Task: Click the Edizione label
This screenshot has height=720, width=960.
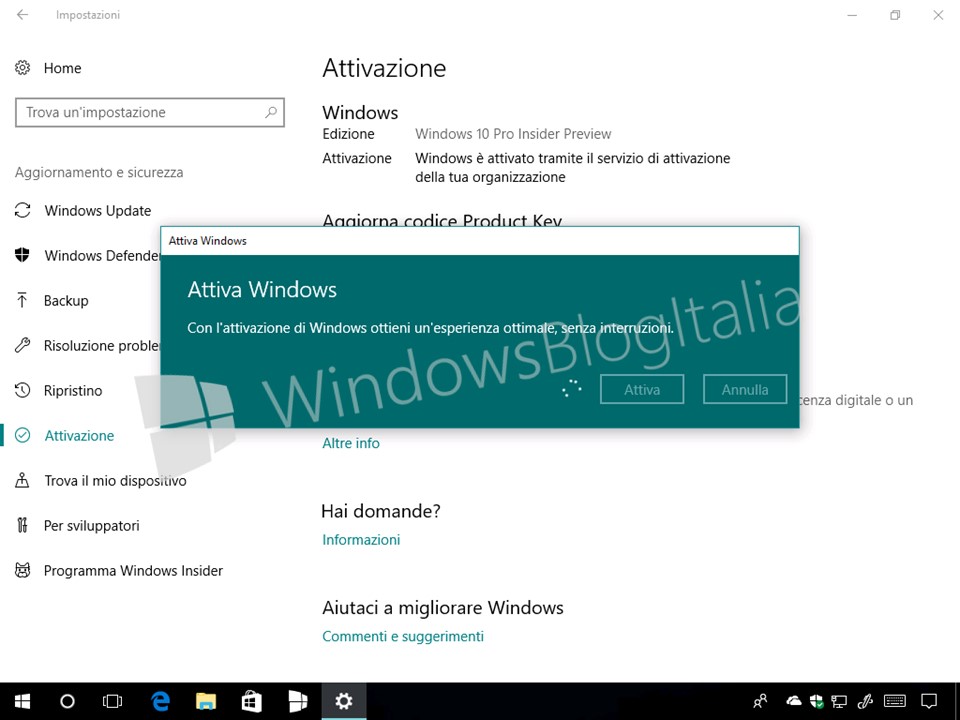Action: [348, 134]
